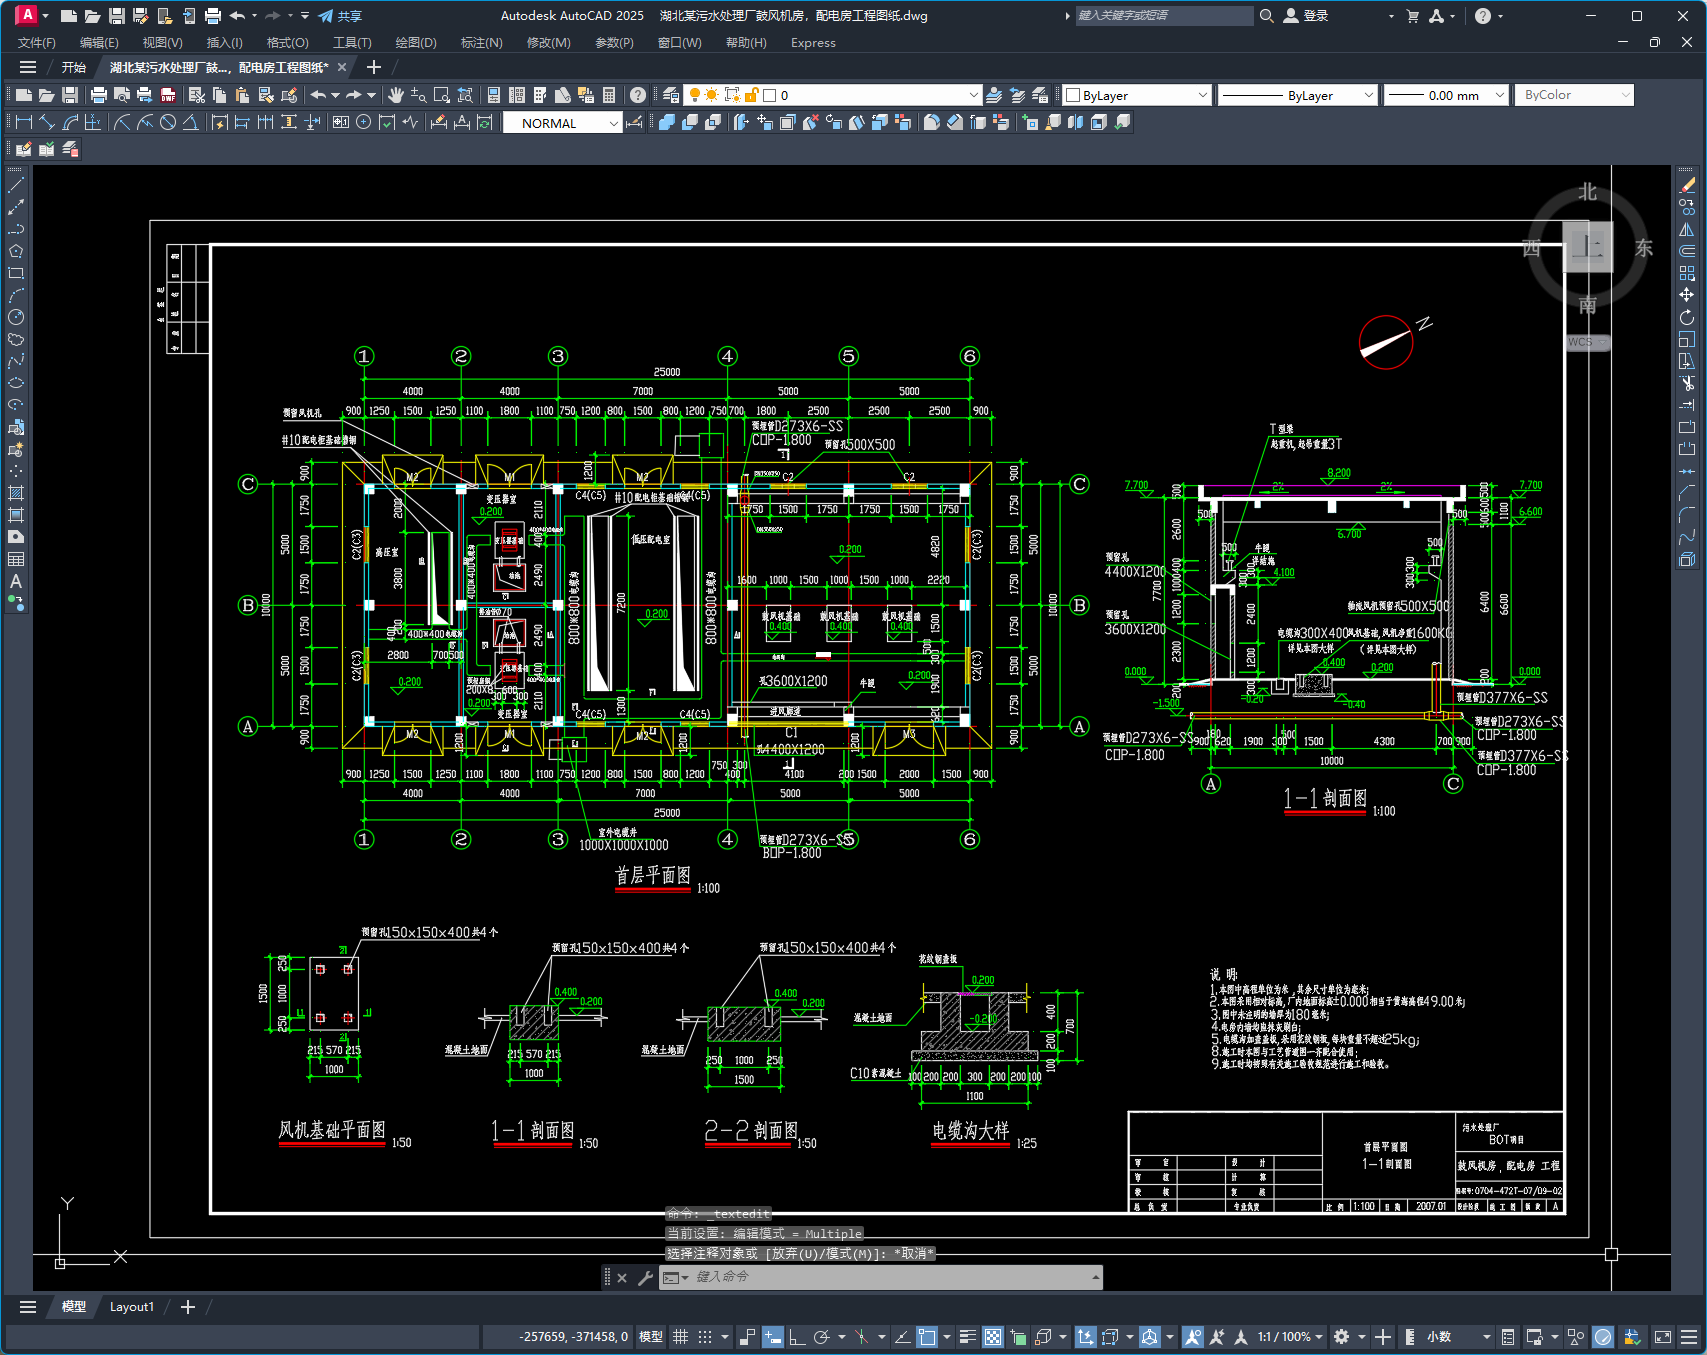Open the 文件(F) menu
This screenshot has height=1355, width=1707.
pos(37,43)
